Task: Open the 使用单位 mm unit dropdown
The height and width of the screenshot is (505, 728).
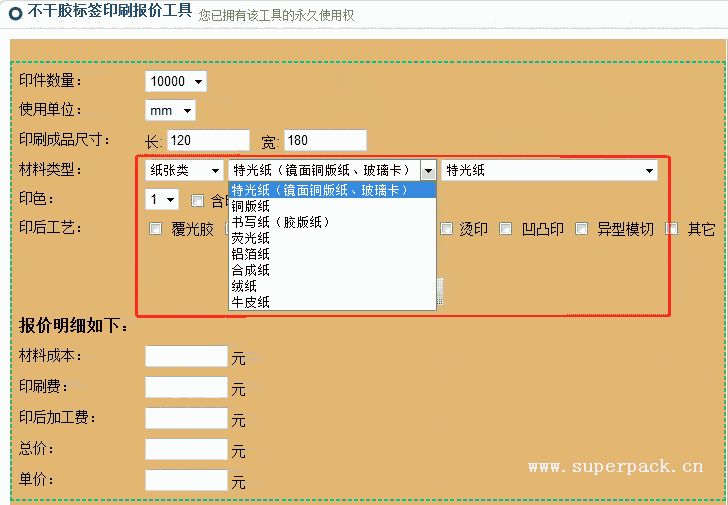Action: click(170, 110)
